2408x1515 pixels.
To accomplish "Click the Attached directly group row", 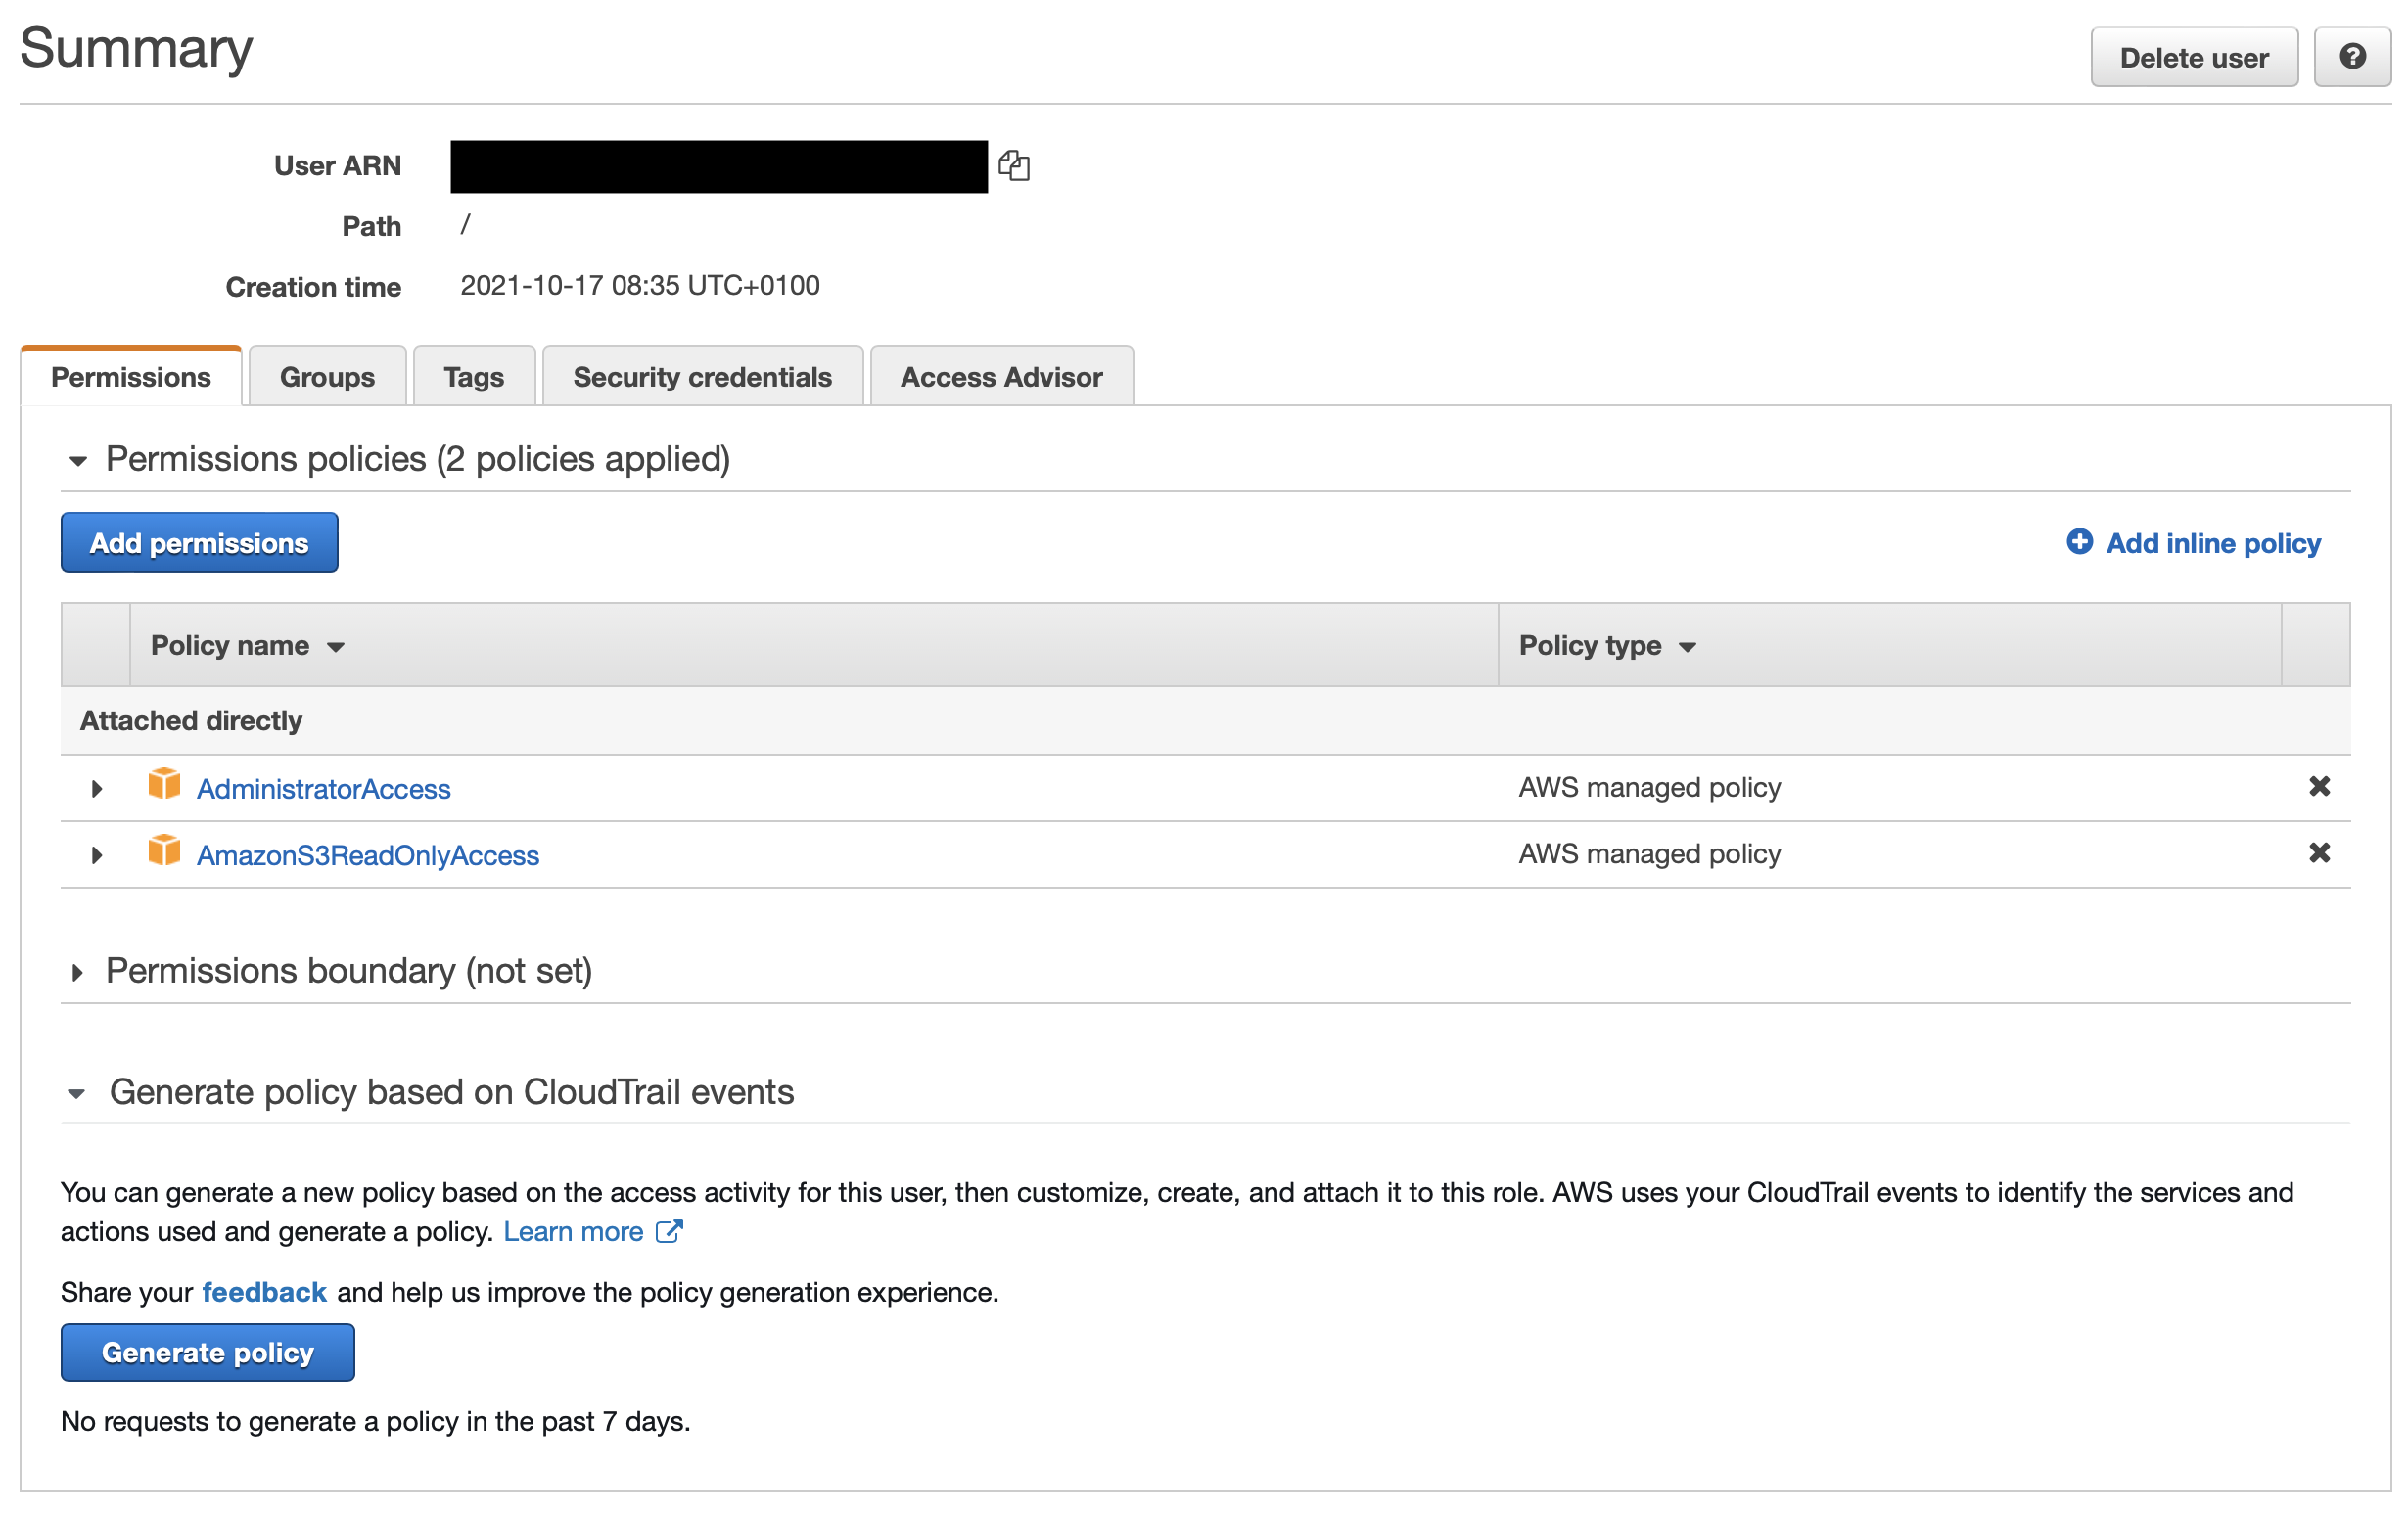I will [x=1205, y=721].
